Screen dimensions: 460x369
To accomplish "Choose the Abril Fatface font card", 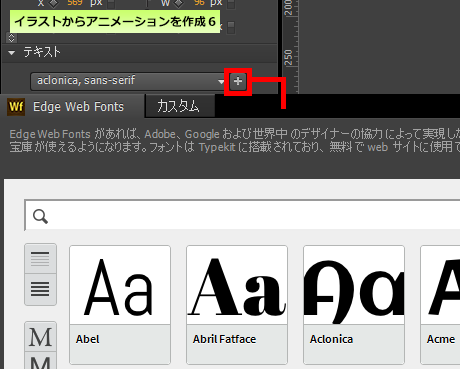I will (x=237, y=305).
